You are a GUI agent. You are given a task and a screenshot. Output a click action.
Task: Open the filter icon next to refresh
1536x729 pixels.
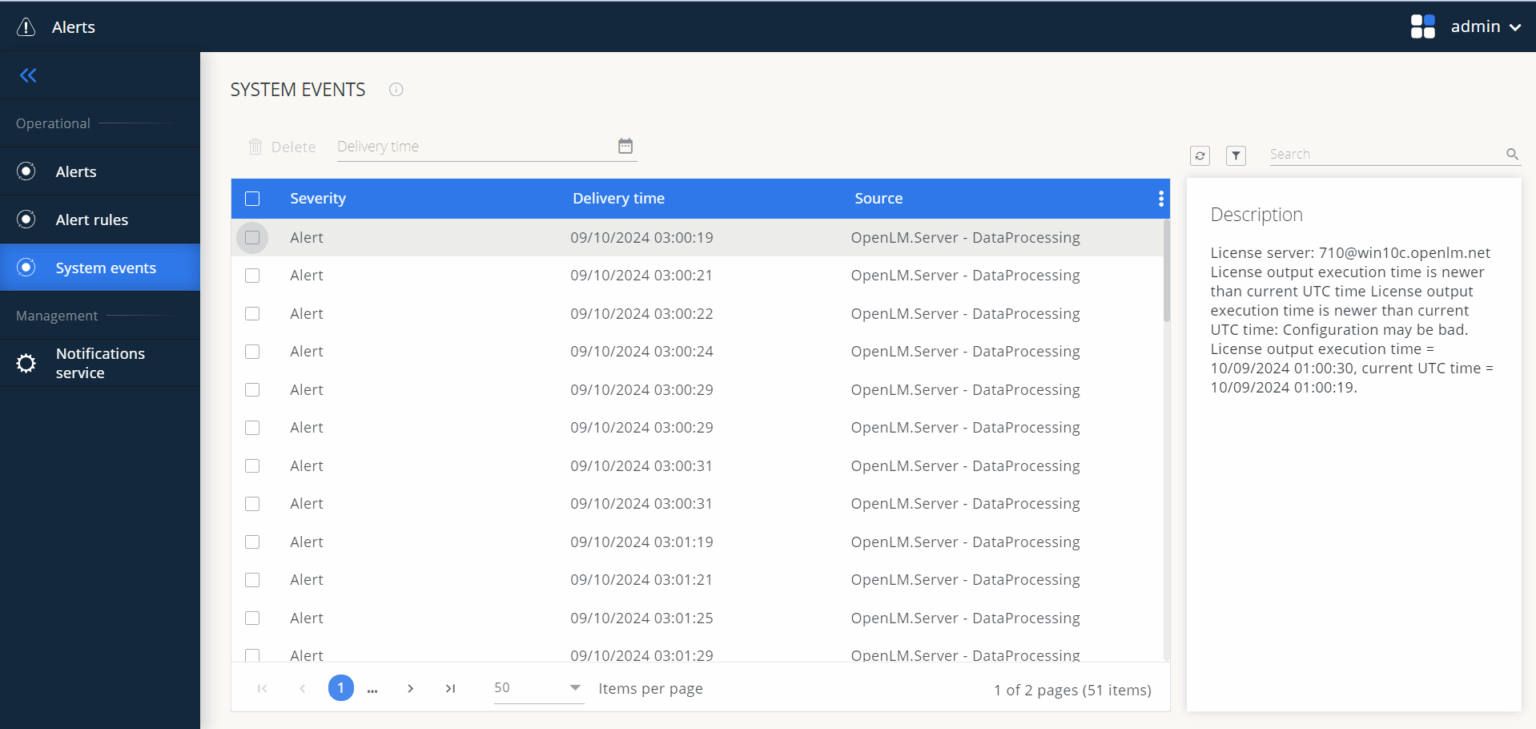tap(1236, 155)
